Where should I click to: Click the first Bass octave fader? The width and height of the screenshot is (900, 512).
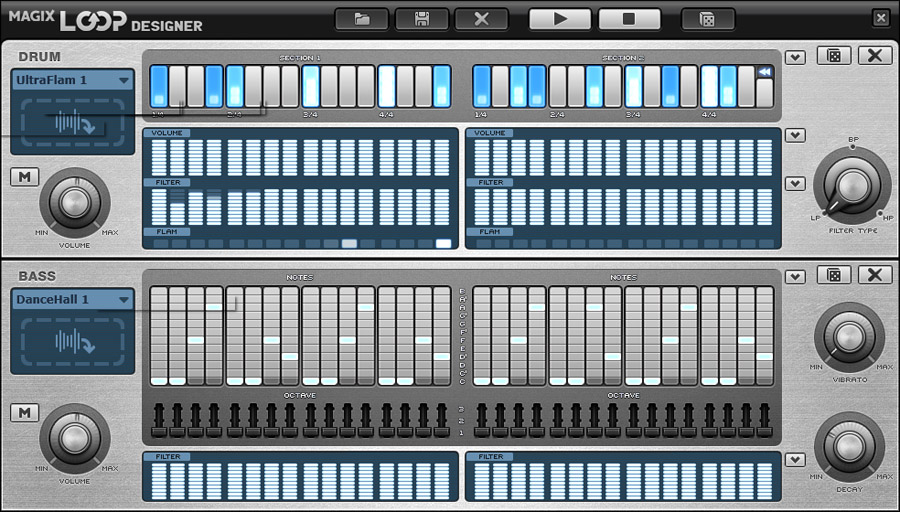(x=159, y=420)
